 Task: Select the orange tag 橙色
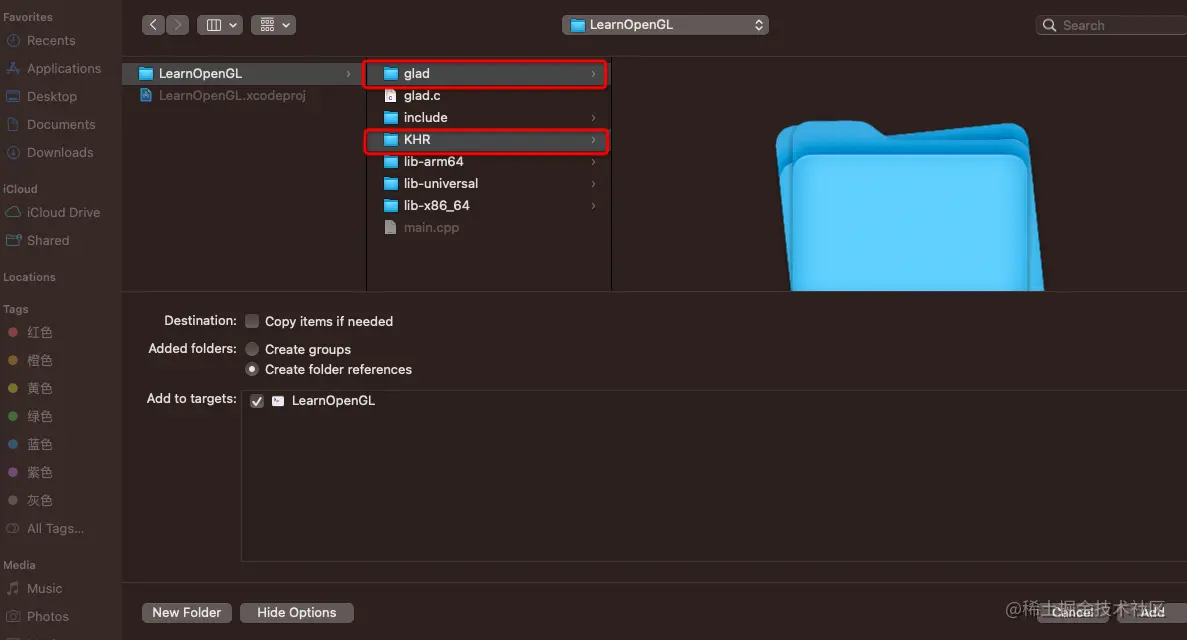click(x=39, y=360)
